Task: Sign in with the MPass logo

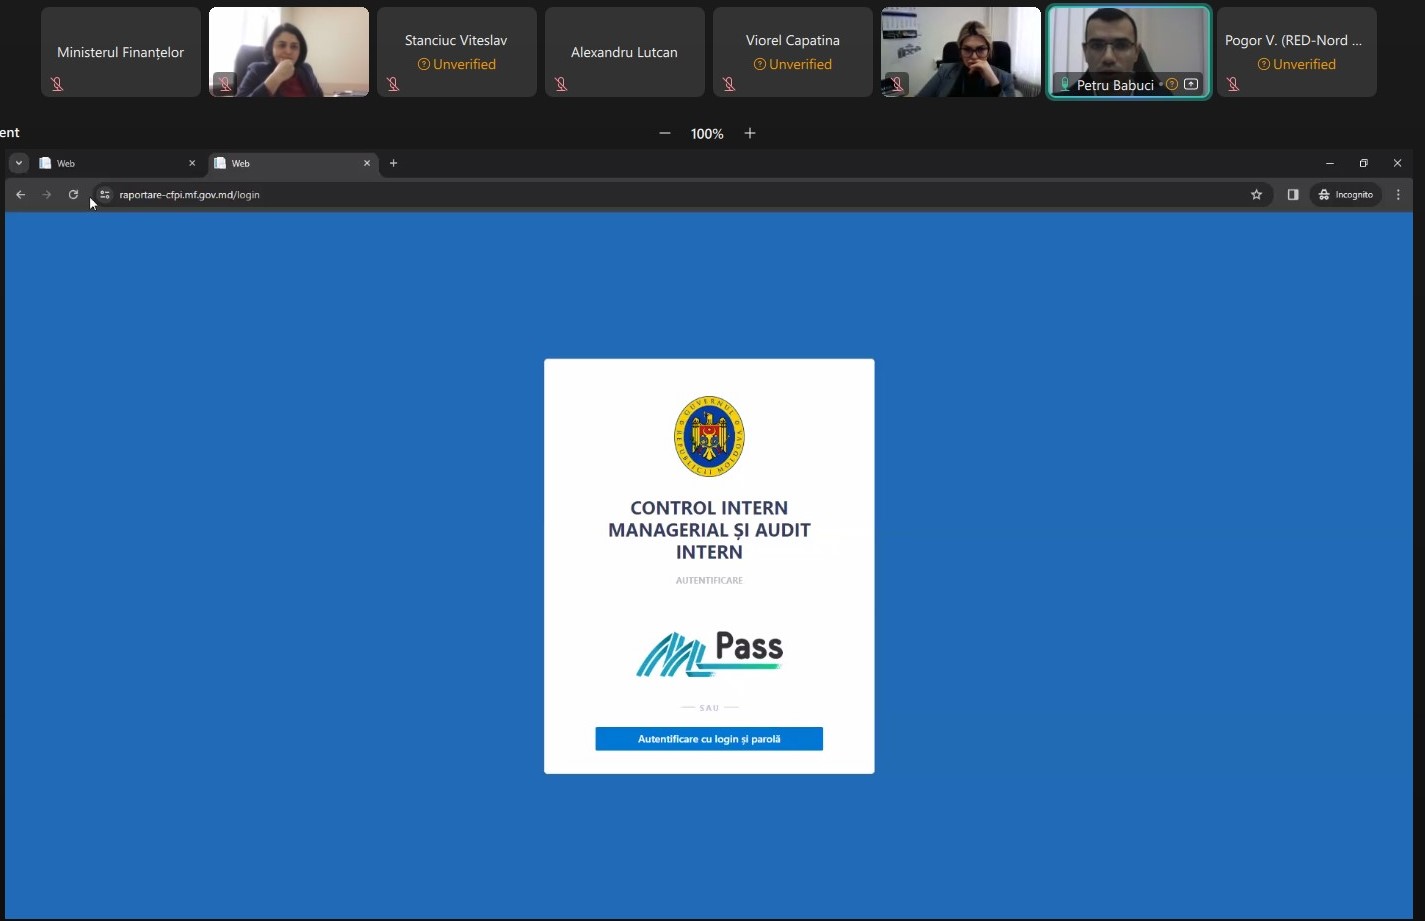Action: (709, 654)
